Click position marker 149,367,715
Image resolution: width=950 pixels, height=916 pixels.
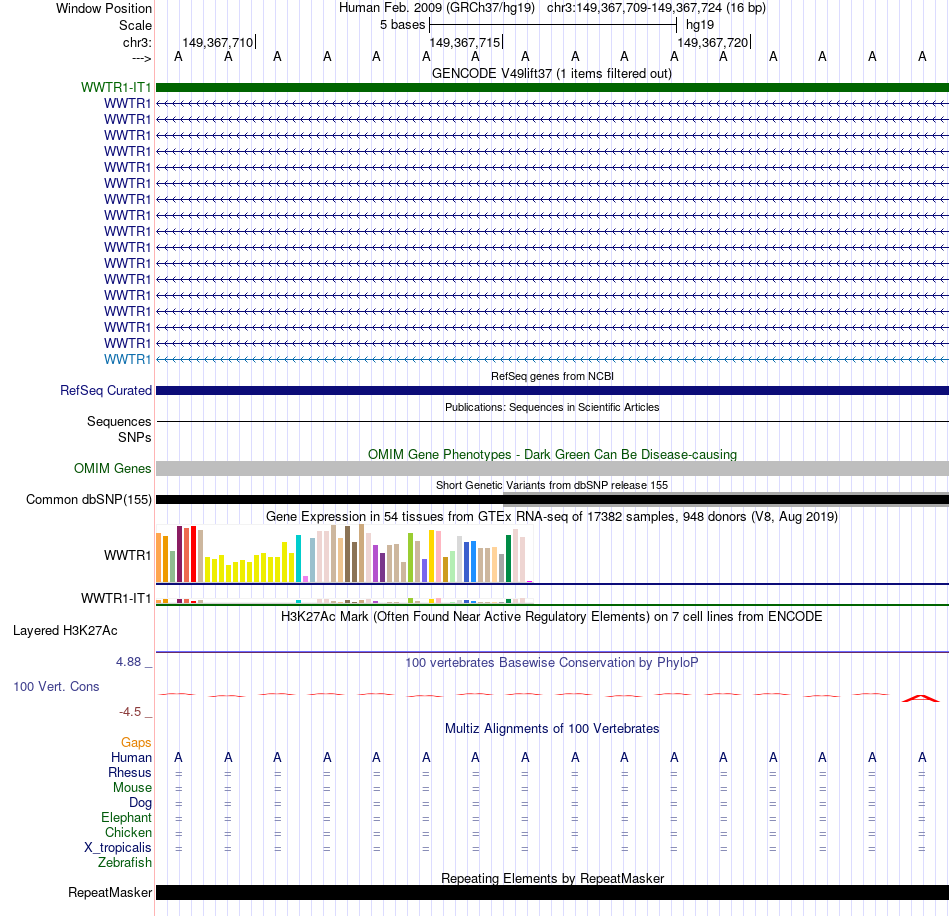(x=465, y=42)
